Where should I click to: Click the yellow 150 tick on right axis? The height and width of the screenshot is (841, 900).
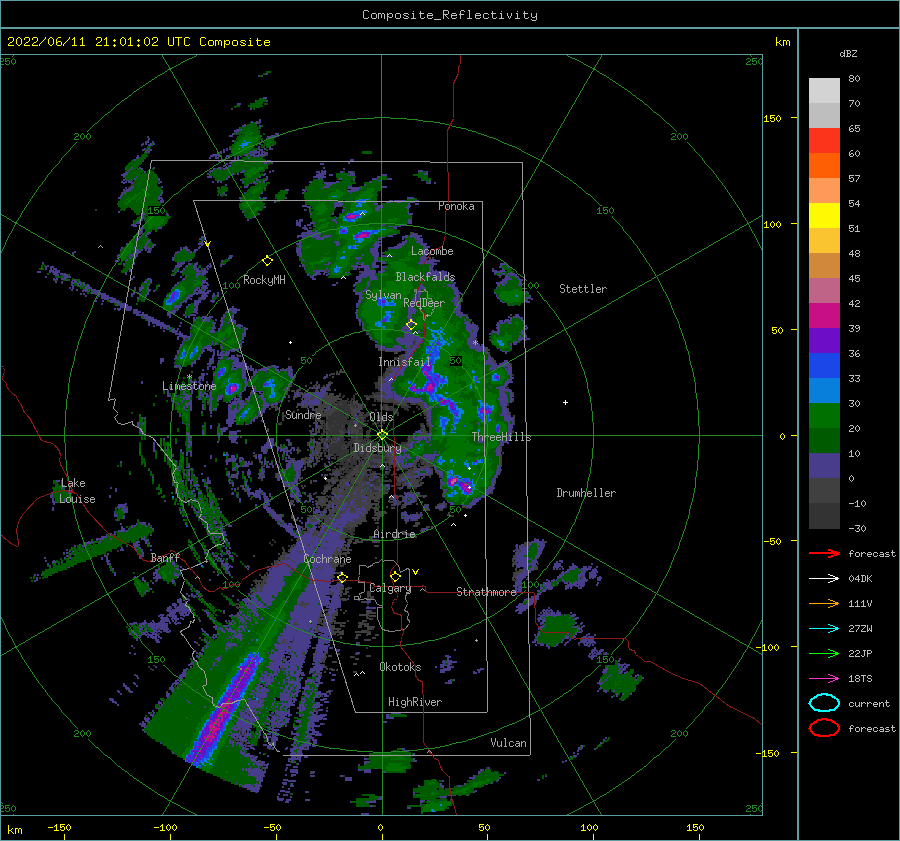click(x=772, y=118)
